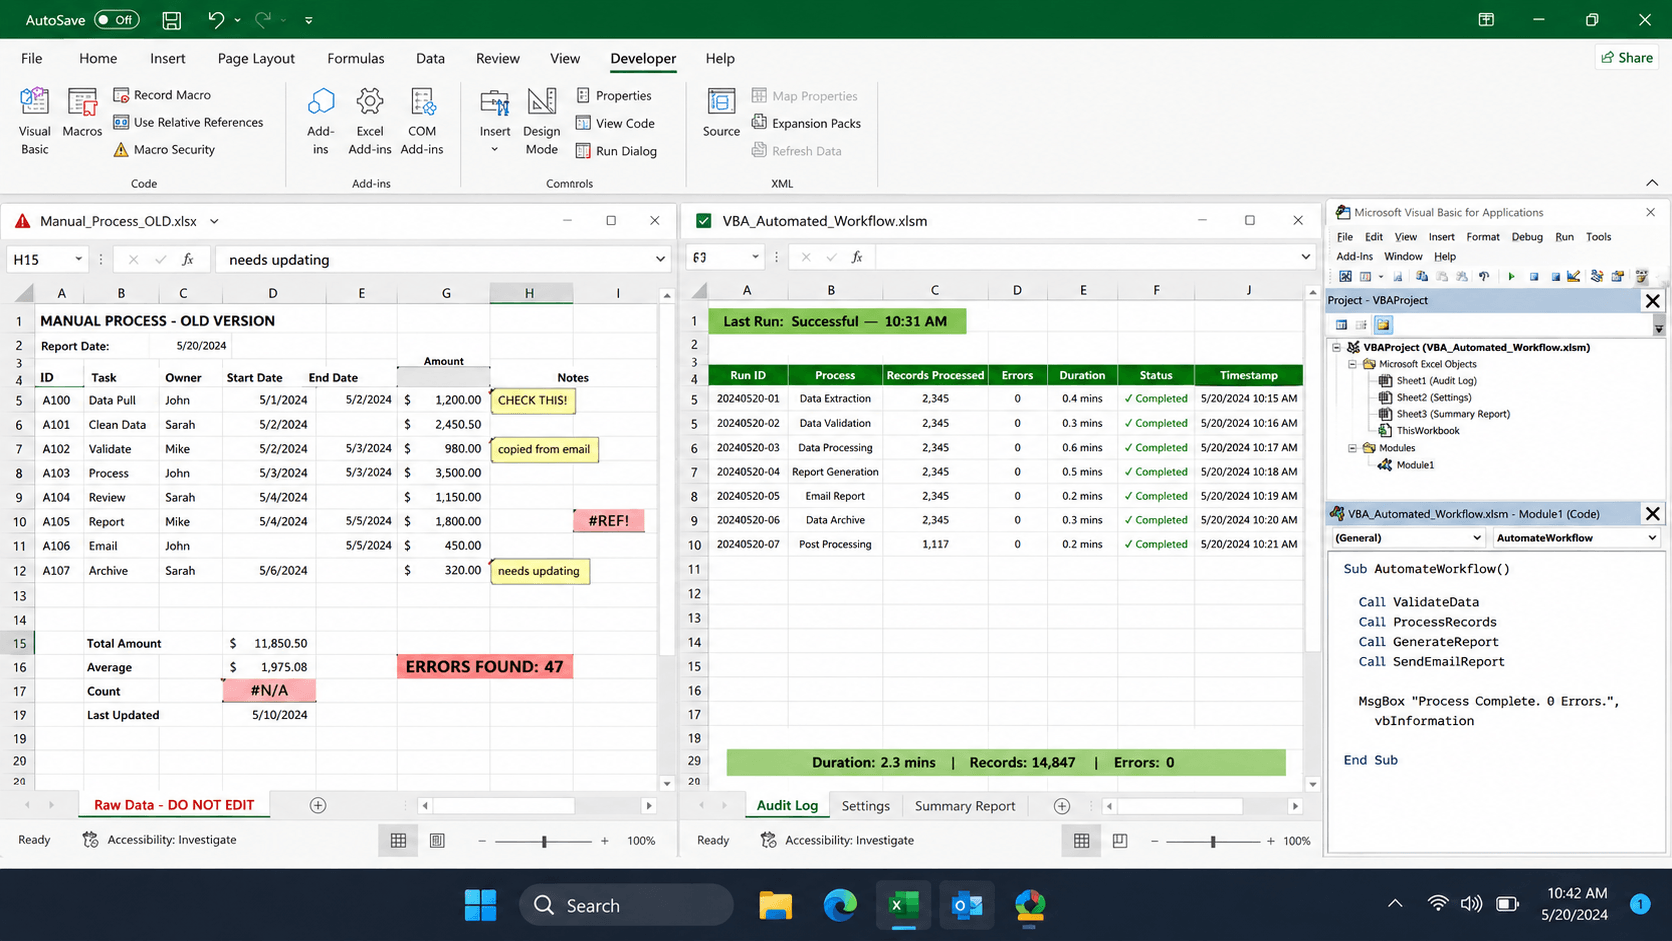Image resolution: width=1672 pixels, height=941 pixels.
Task: Open the Name Box dropdown in Manual_Process_OLD
Action: pyautogui.click(x=78, y=259)
